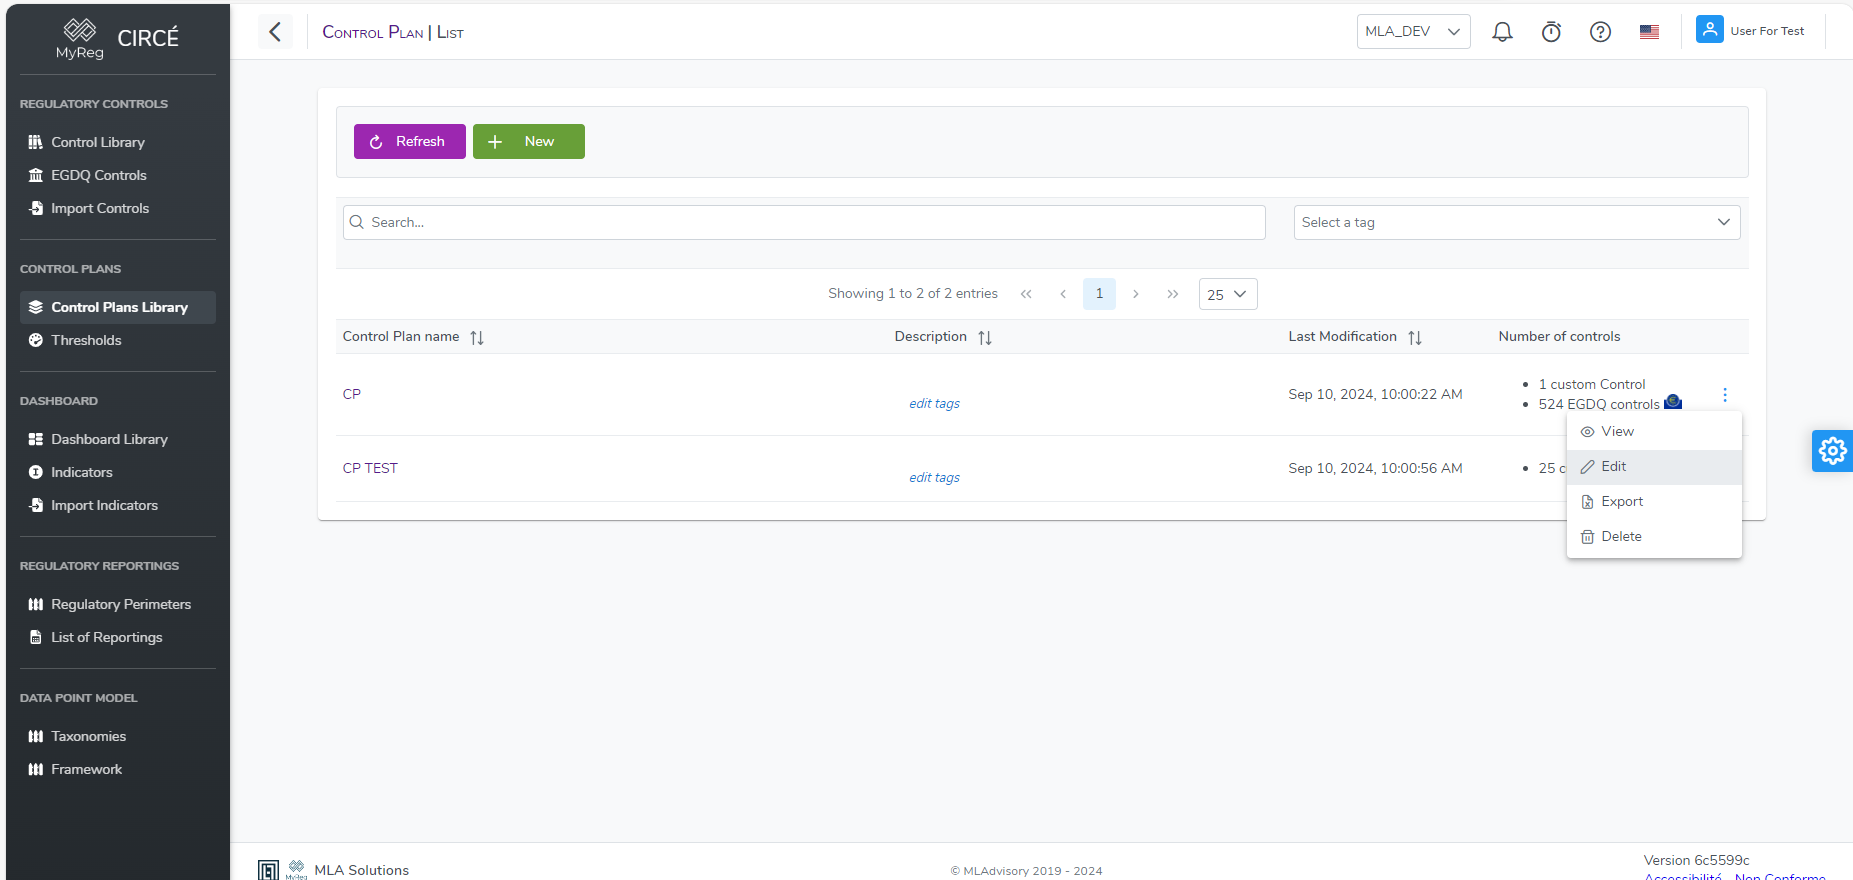Sort by Last Modification column
The image size is (1853, 880).
pos(1414,338)
